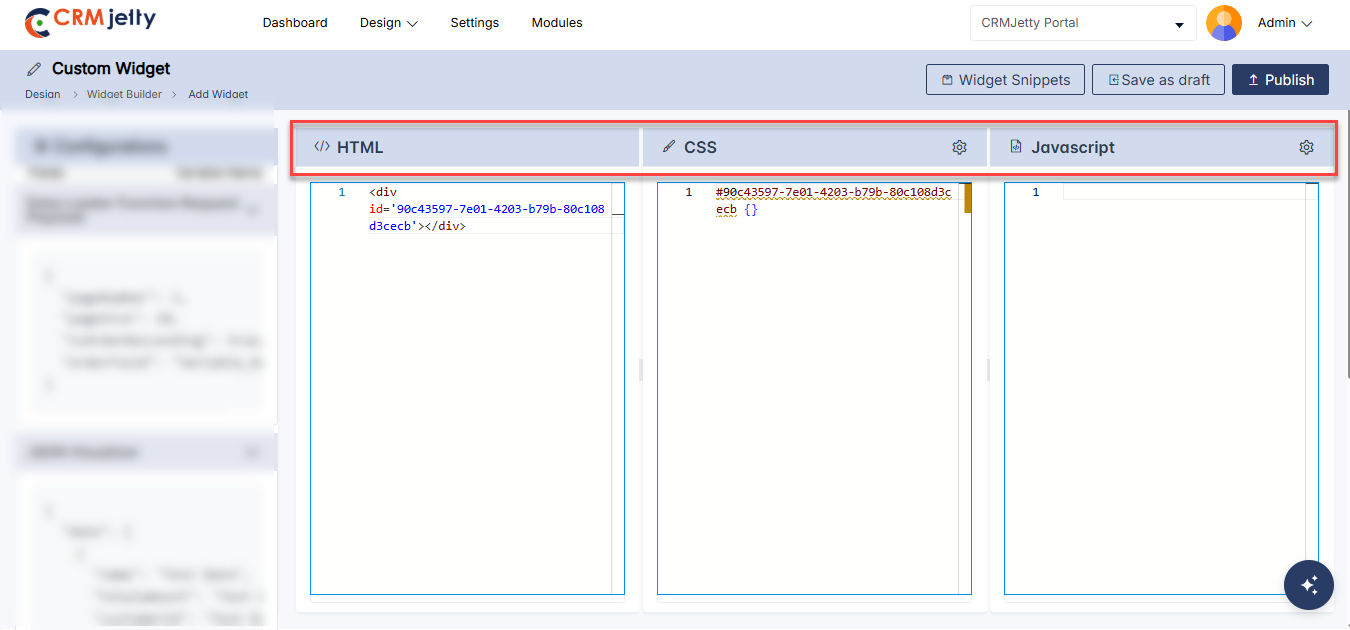The image size is (1350, 630).
Task: Expand the Design menu
Action: point(388,23)
